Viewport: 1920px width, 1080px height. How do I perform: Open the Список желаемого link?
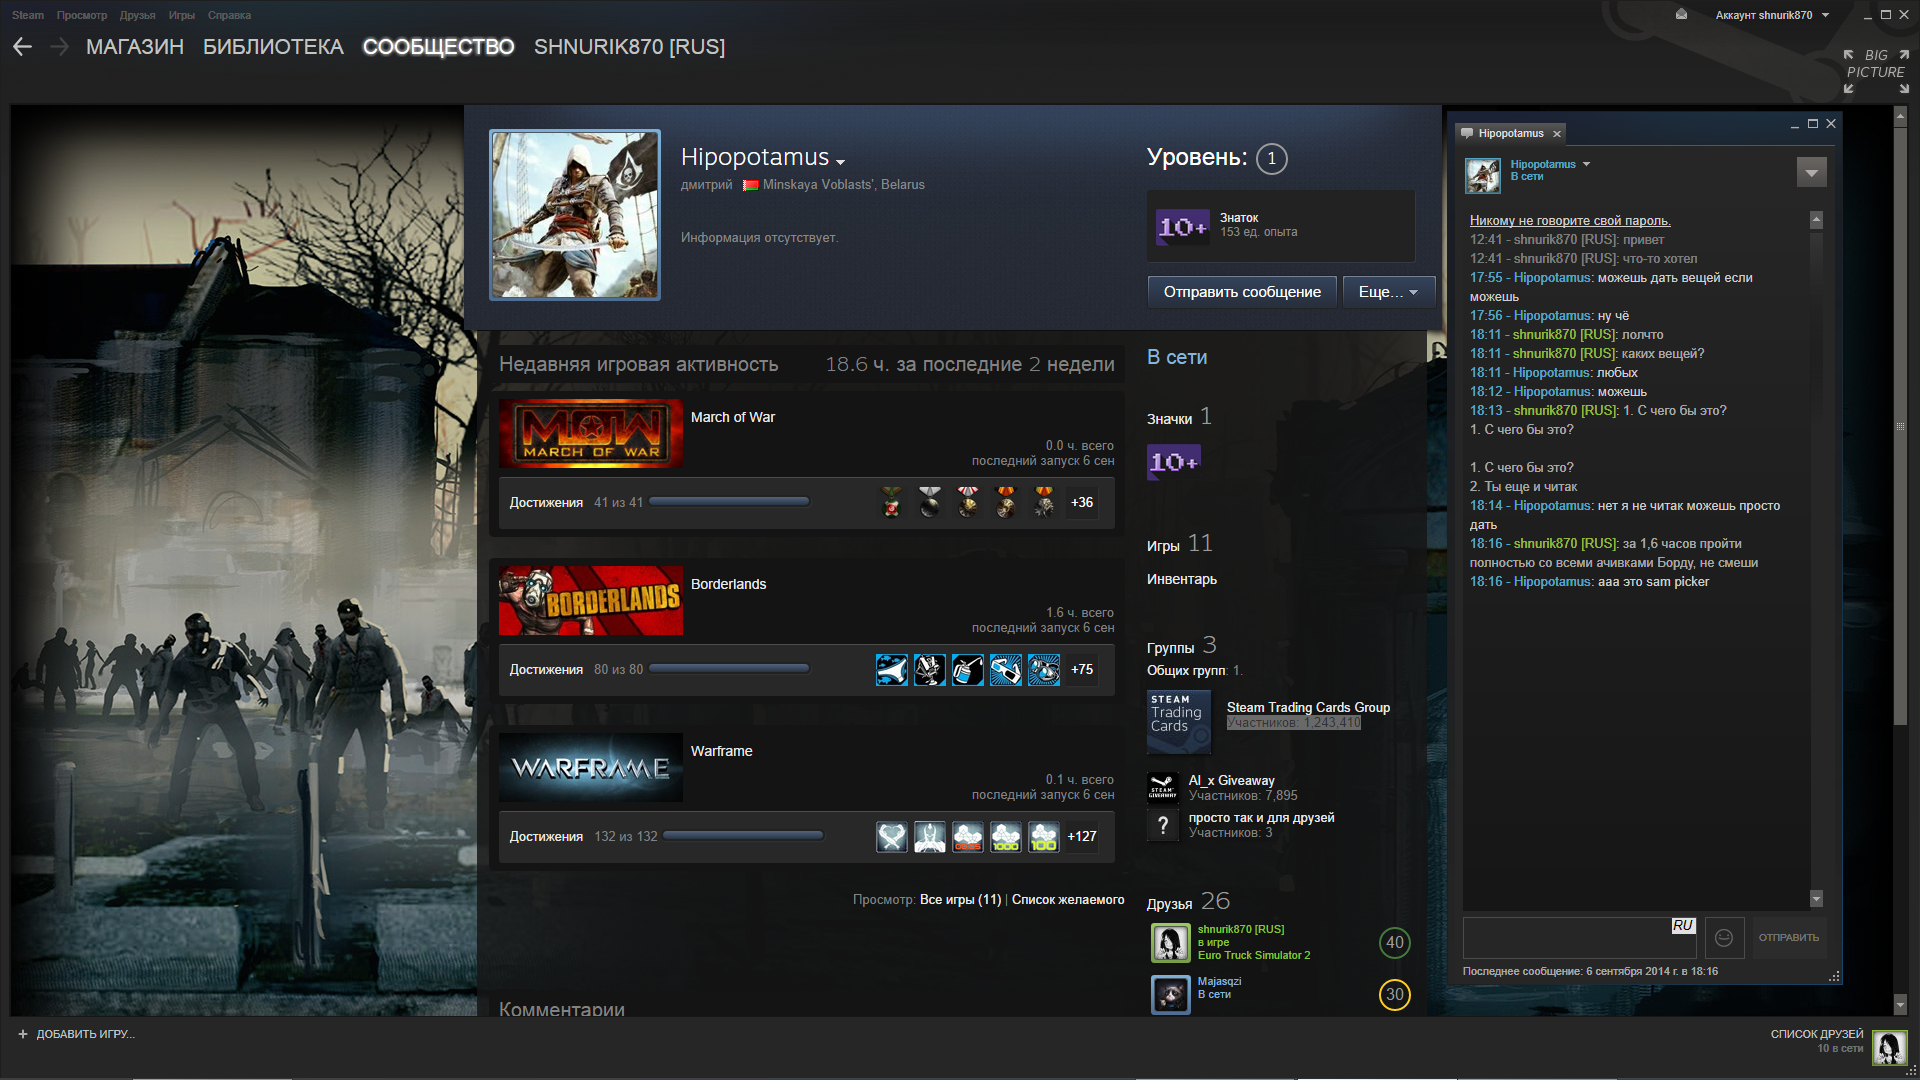pos(1067,900)
